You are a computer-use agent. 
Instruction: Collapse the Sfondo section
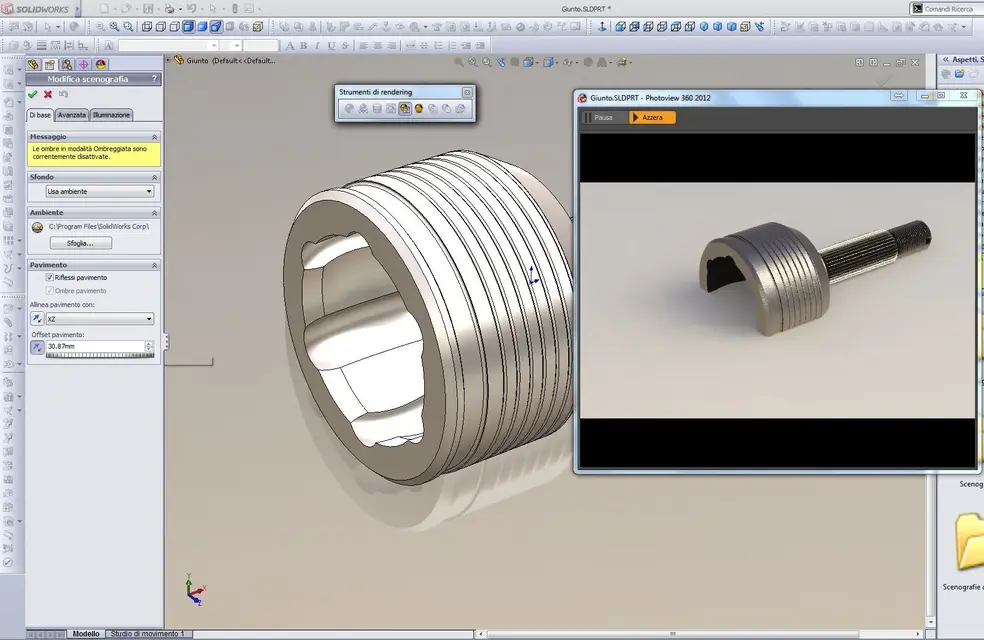pyautogui.click(x=154, y=178)
